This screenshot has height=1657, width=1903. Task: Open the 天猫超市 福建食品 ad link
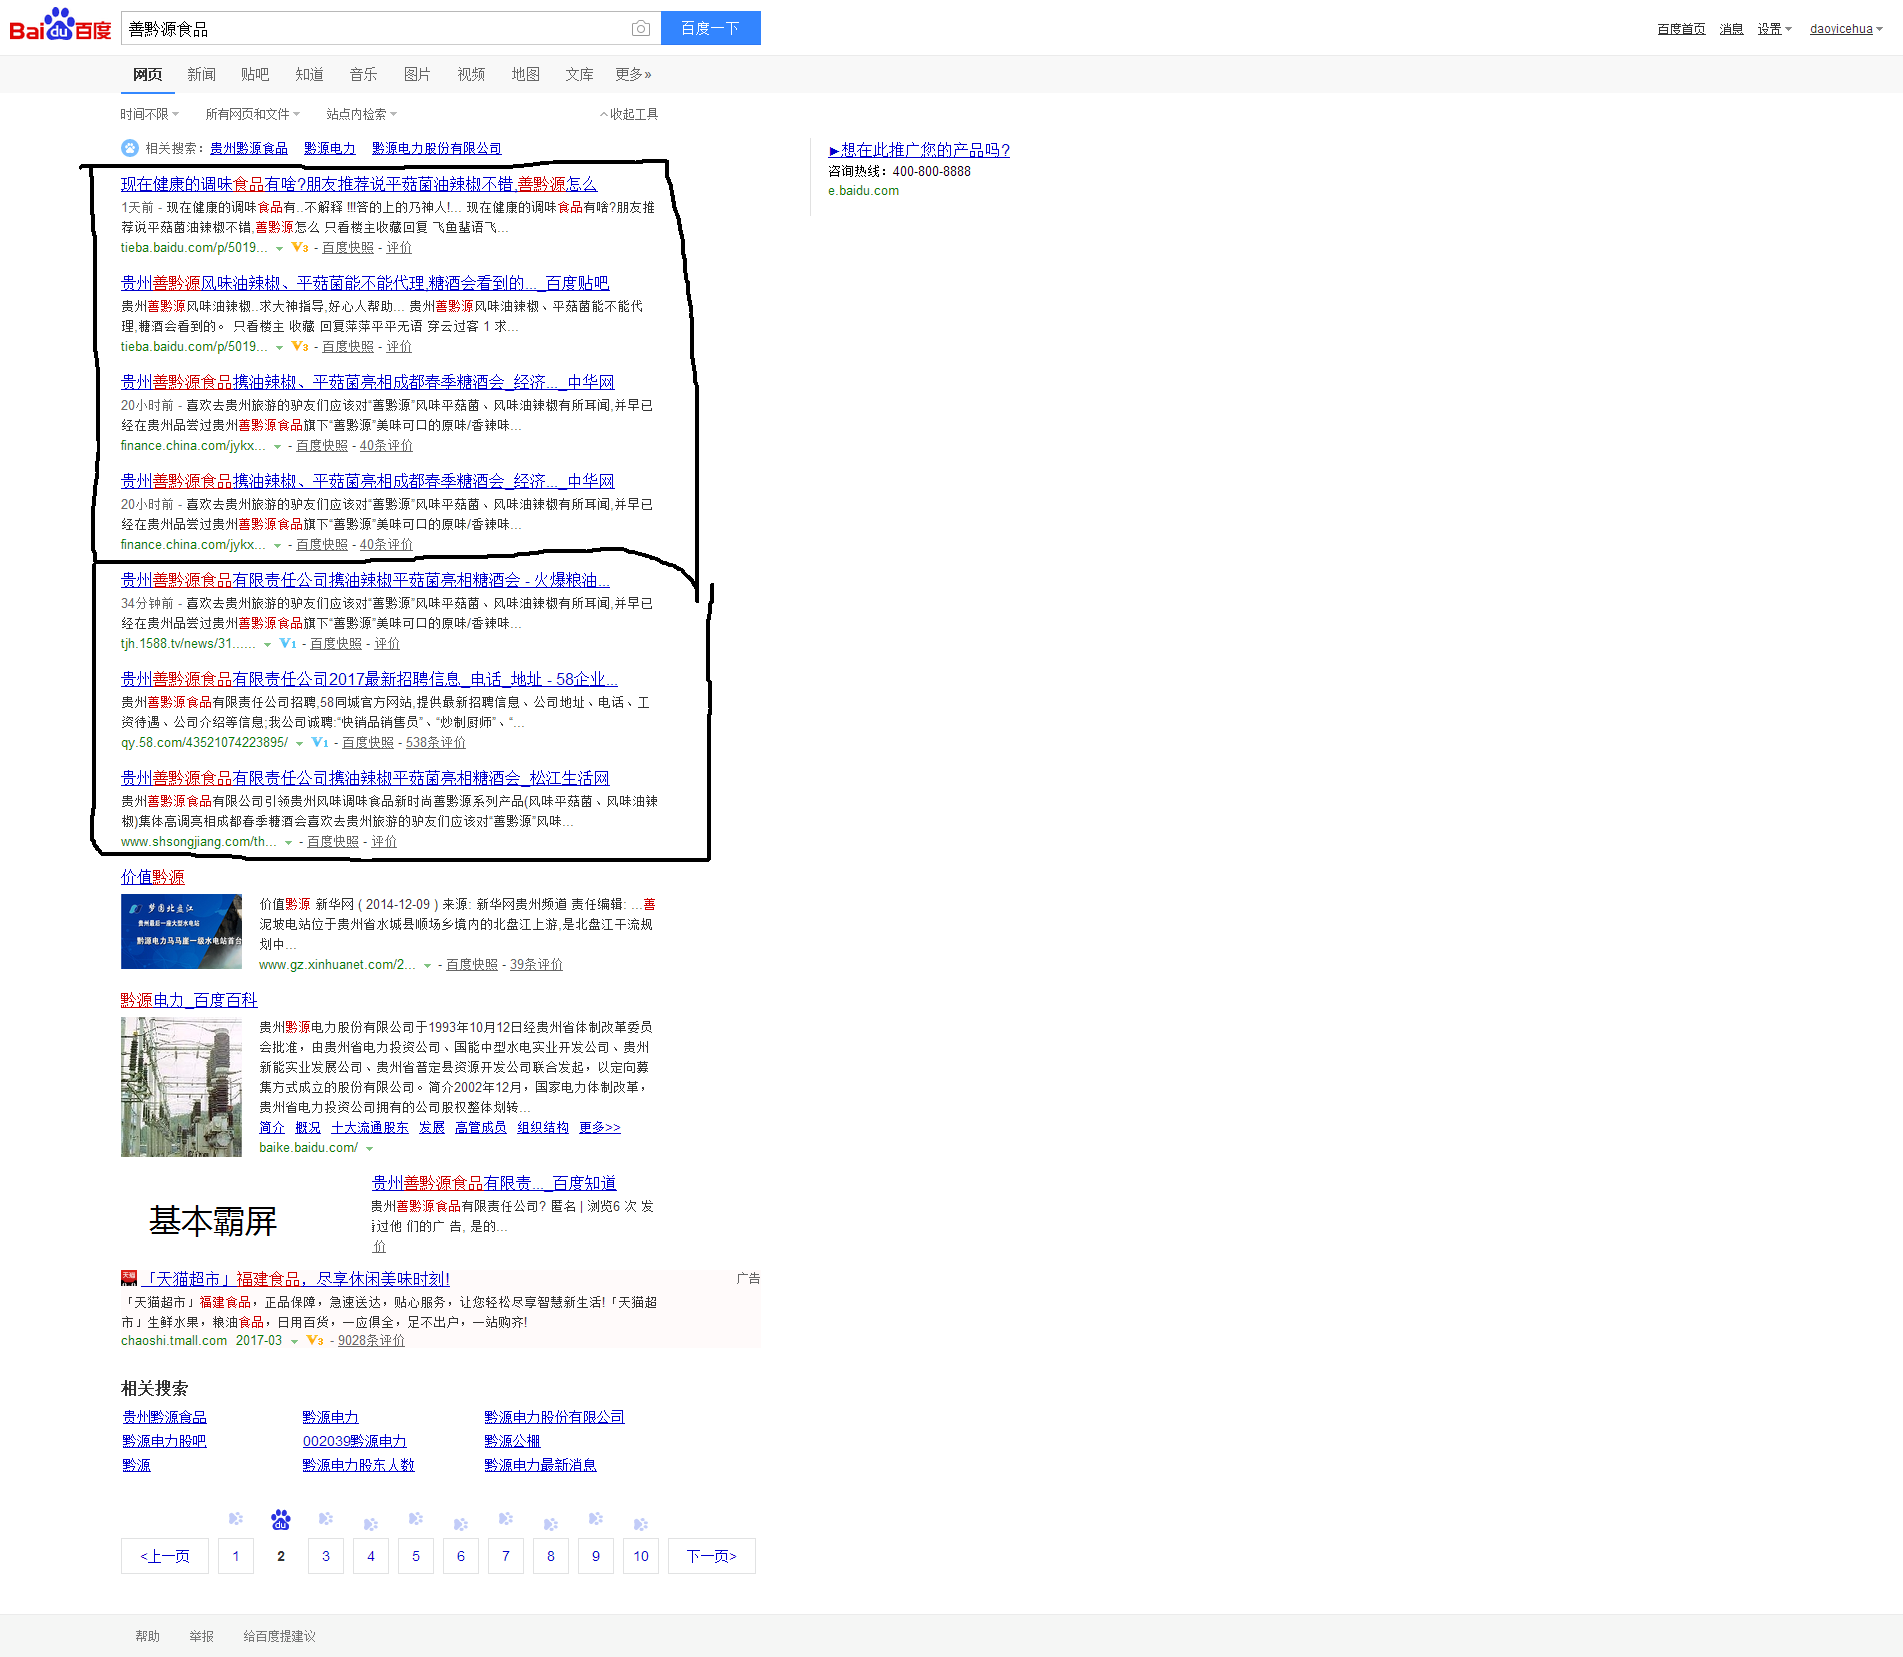click(294, 1279)
